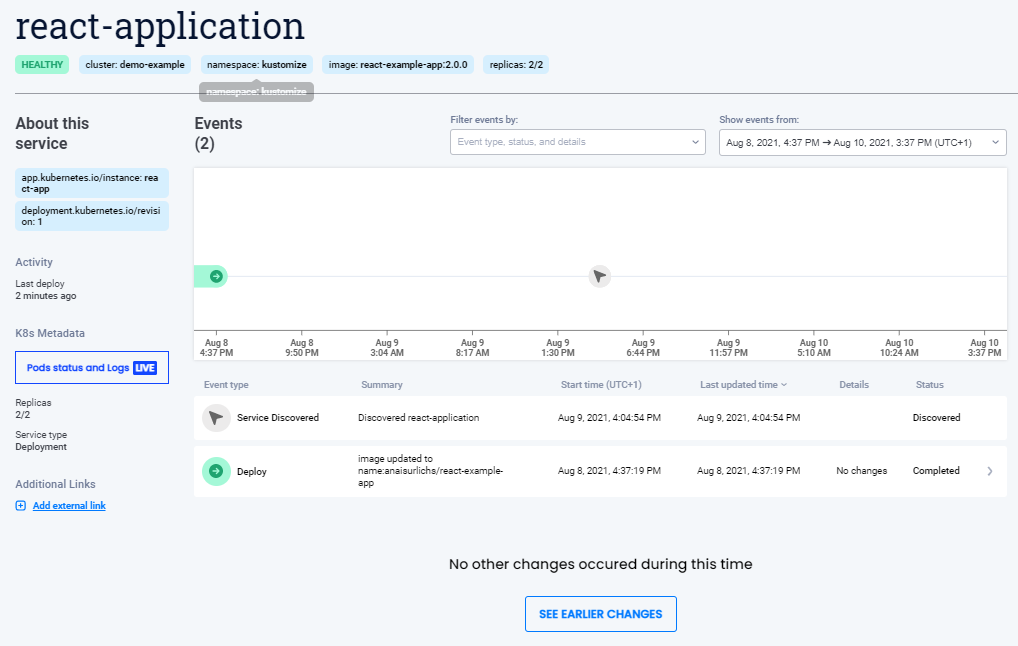Click the Deploy row last updated time
Screen dimensions: 1018x646
click(x=749, y=471)
